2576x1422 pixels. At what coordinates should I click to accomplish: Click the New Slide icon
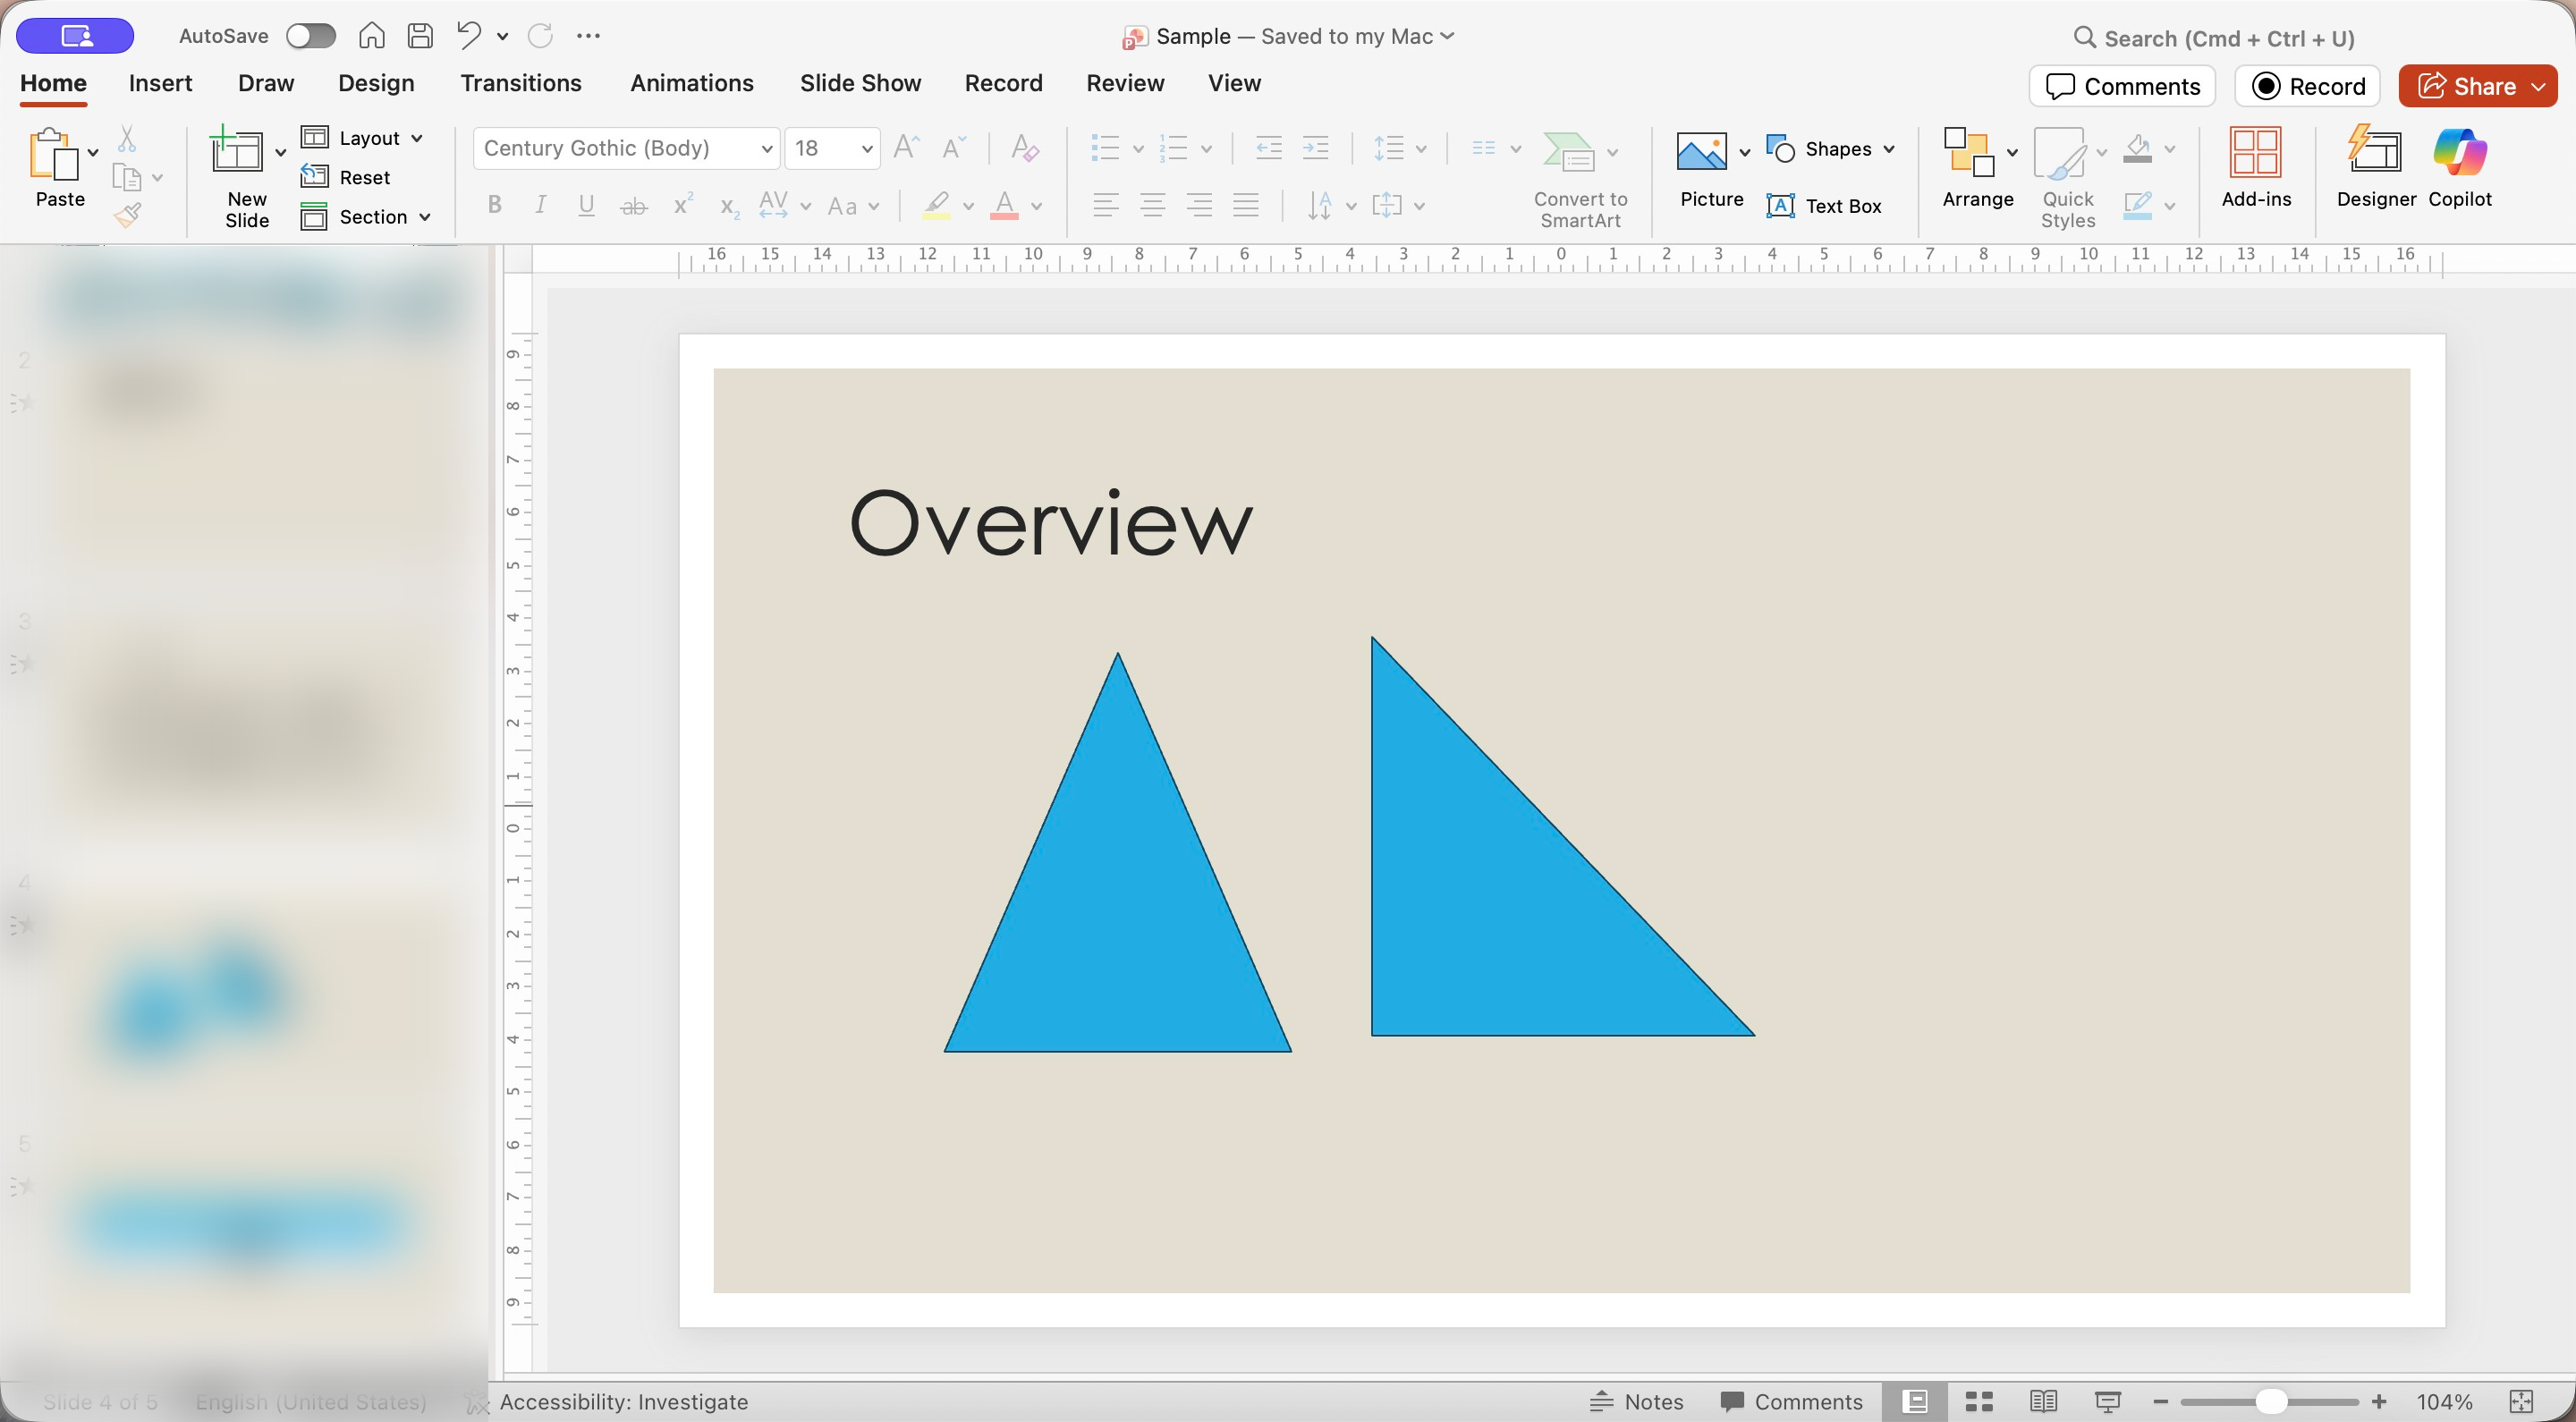pos(237,153)
